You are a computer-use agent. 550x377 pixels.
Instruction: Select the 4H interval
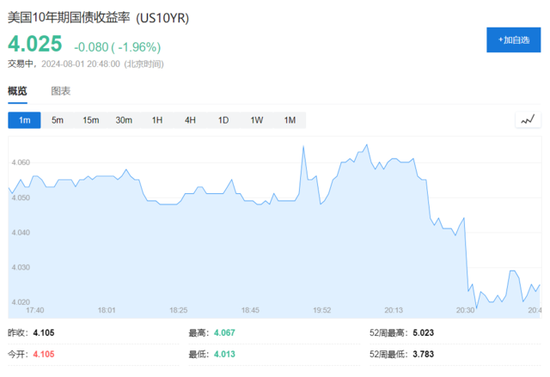[x=190, y=120]
